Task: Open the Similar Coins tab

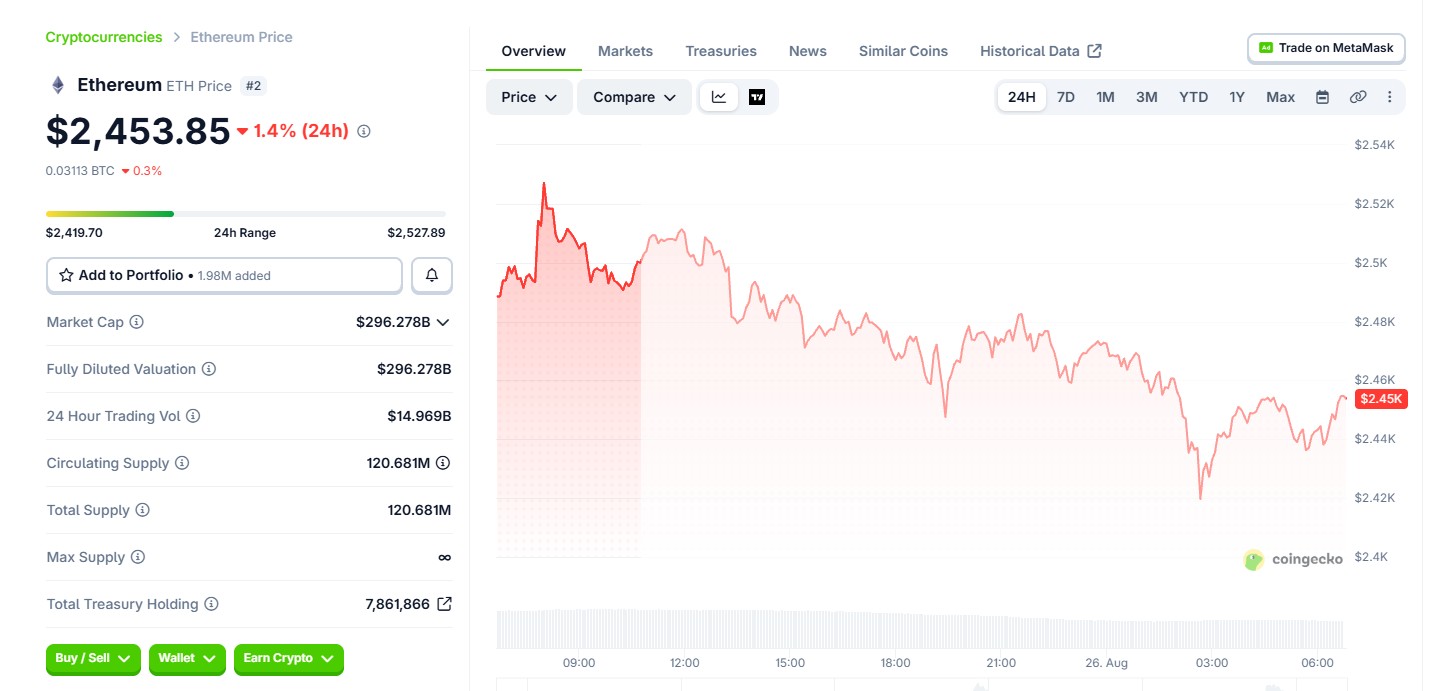Action: [x=903, y=51]
